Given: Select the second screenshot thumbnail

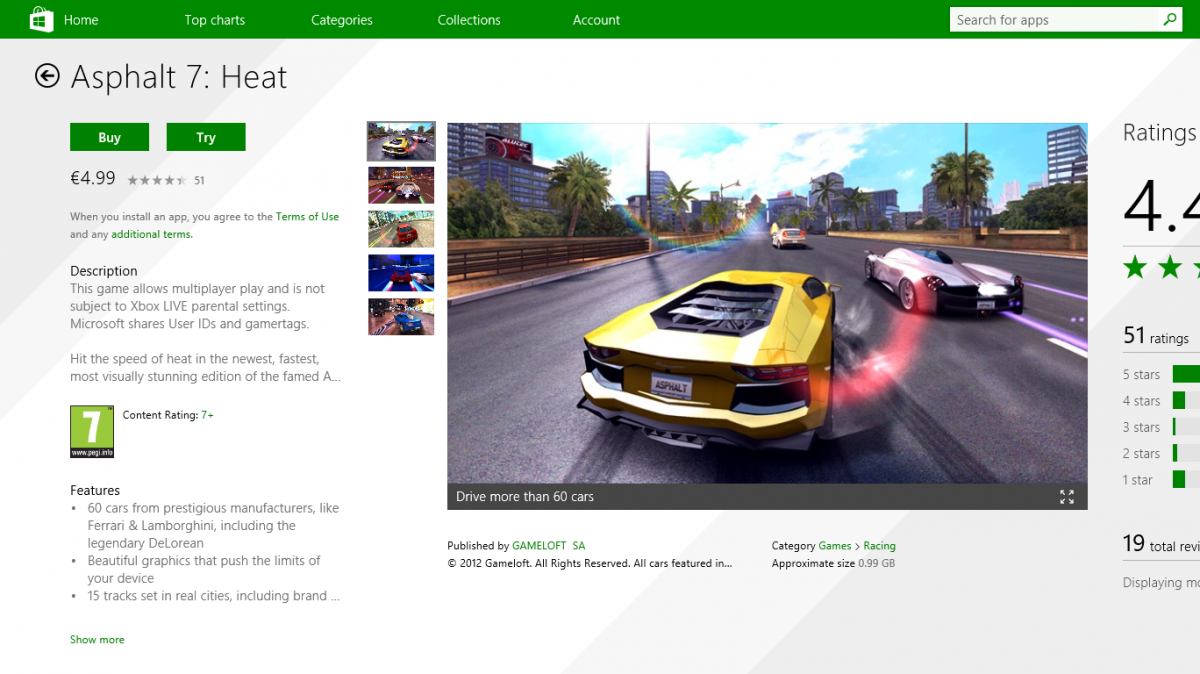Looking at the screenshot, I should 401,185.
